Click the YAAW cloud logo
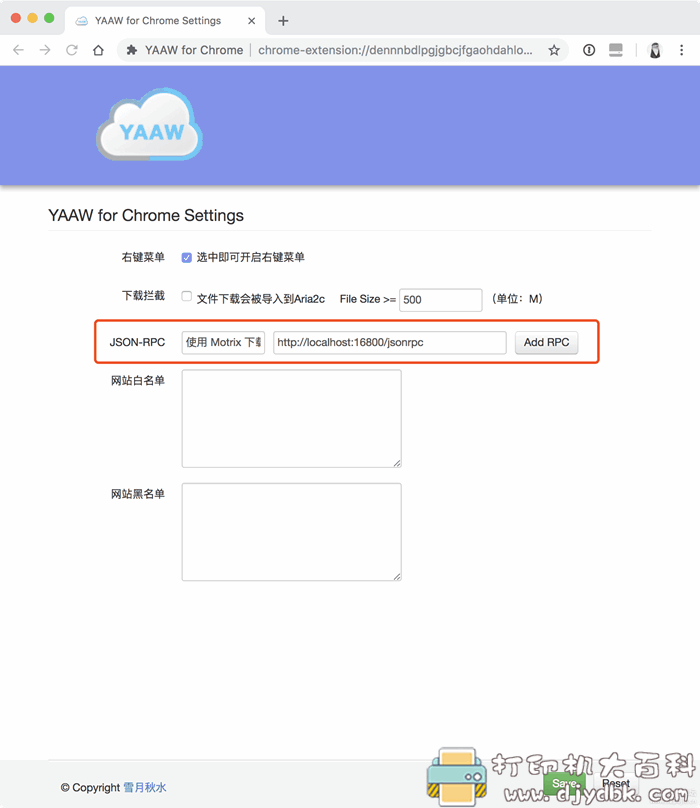 149,124
